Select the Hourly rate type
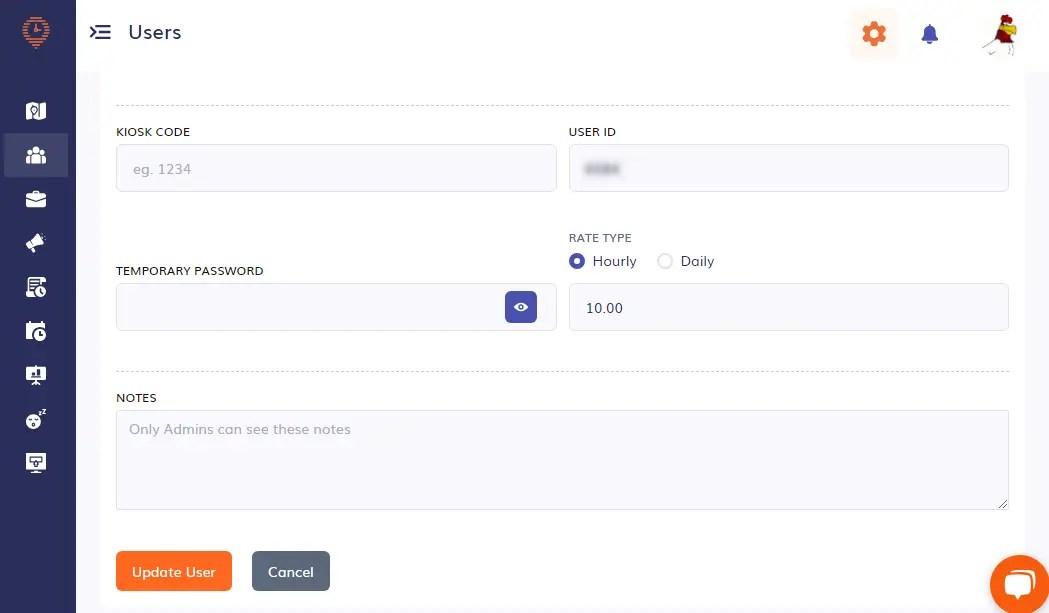Viewport: 1049px width, 613px height. [x=577, y=261]
